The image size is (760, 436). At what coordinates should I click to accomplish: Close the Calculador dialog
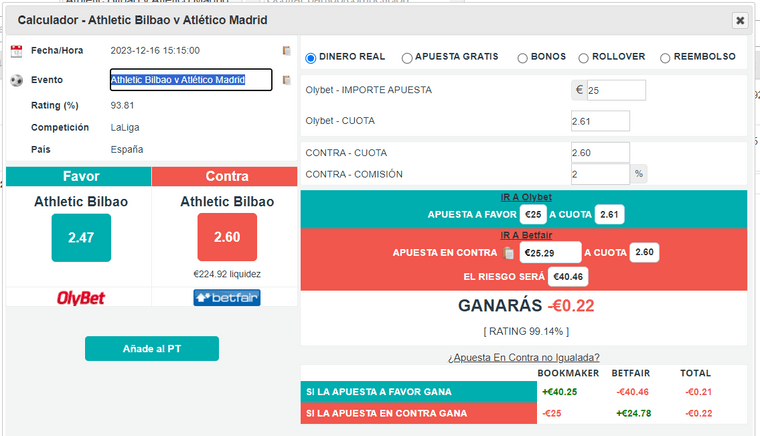(740, 20)
